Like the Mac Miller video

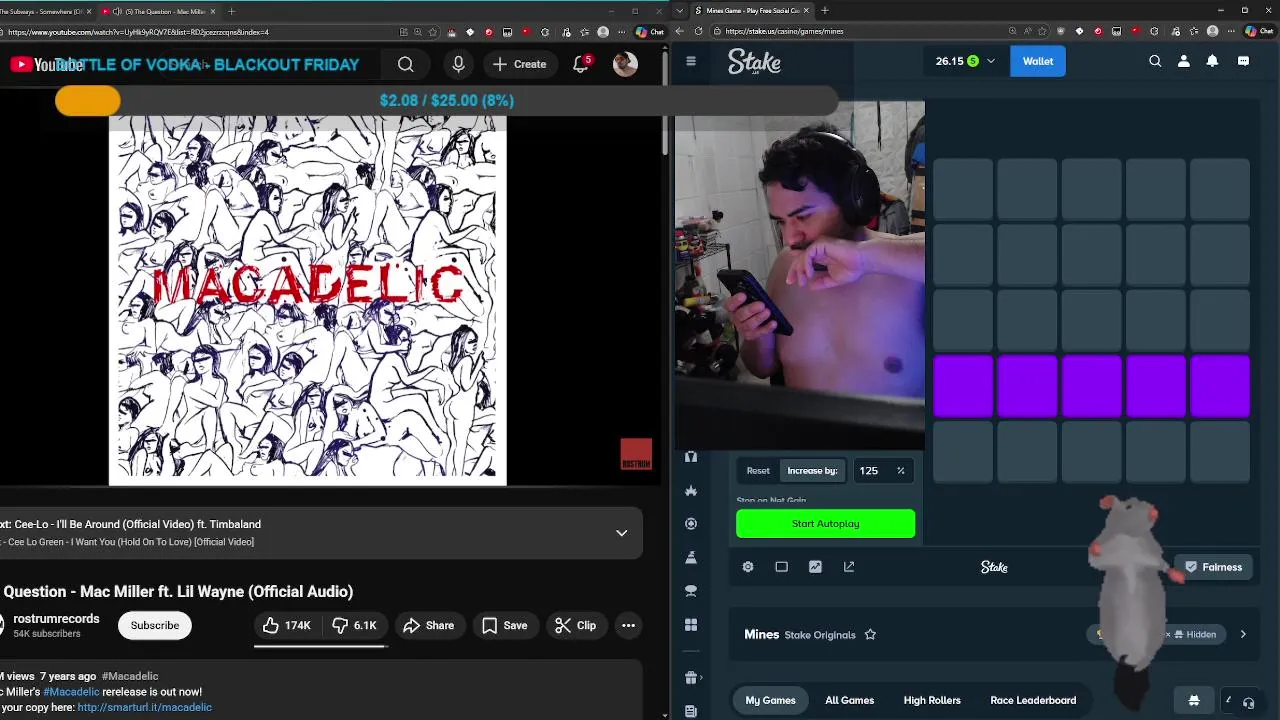coord(288,625)
